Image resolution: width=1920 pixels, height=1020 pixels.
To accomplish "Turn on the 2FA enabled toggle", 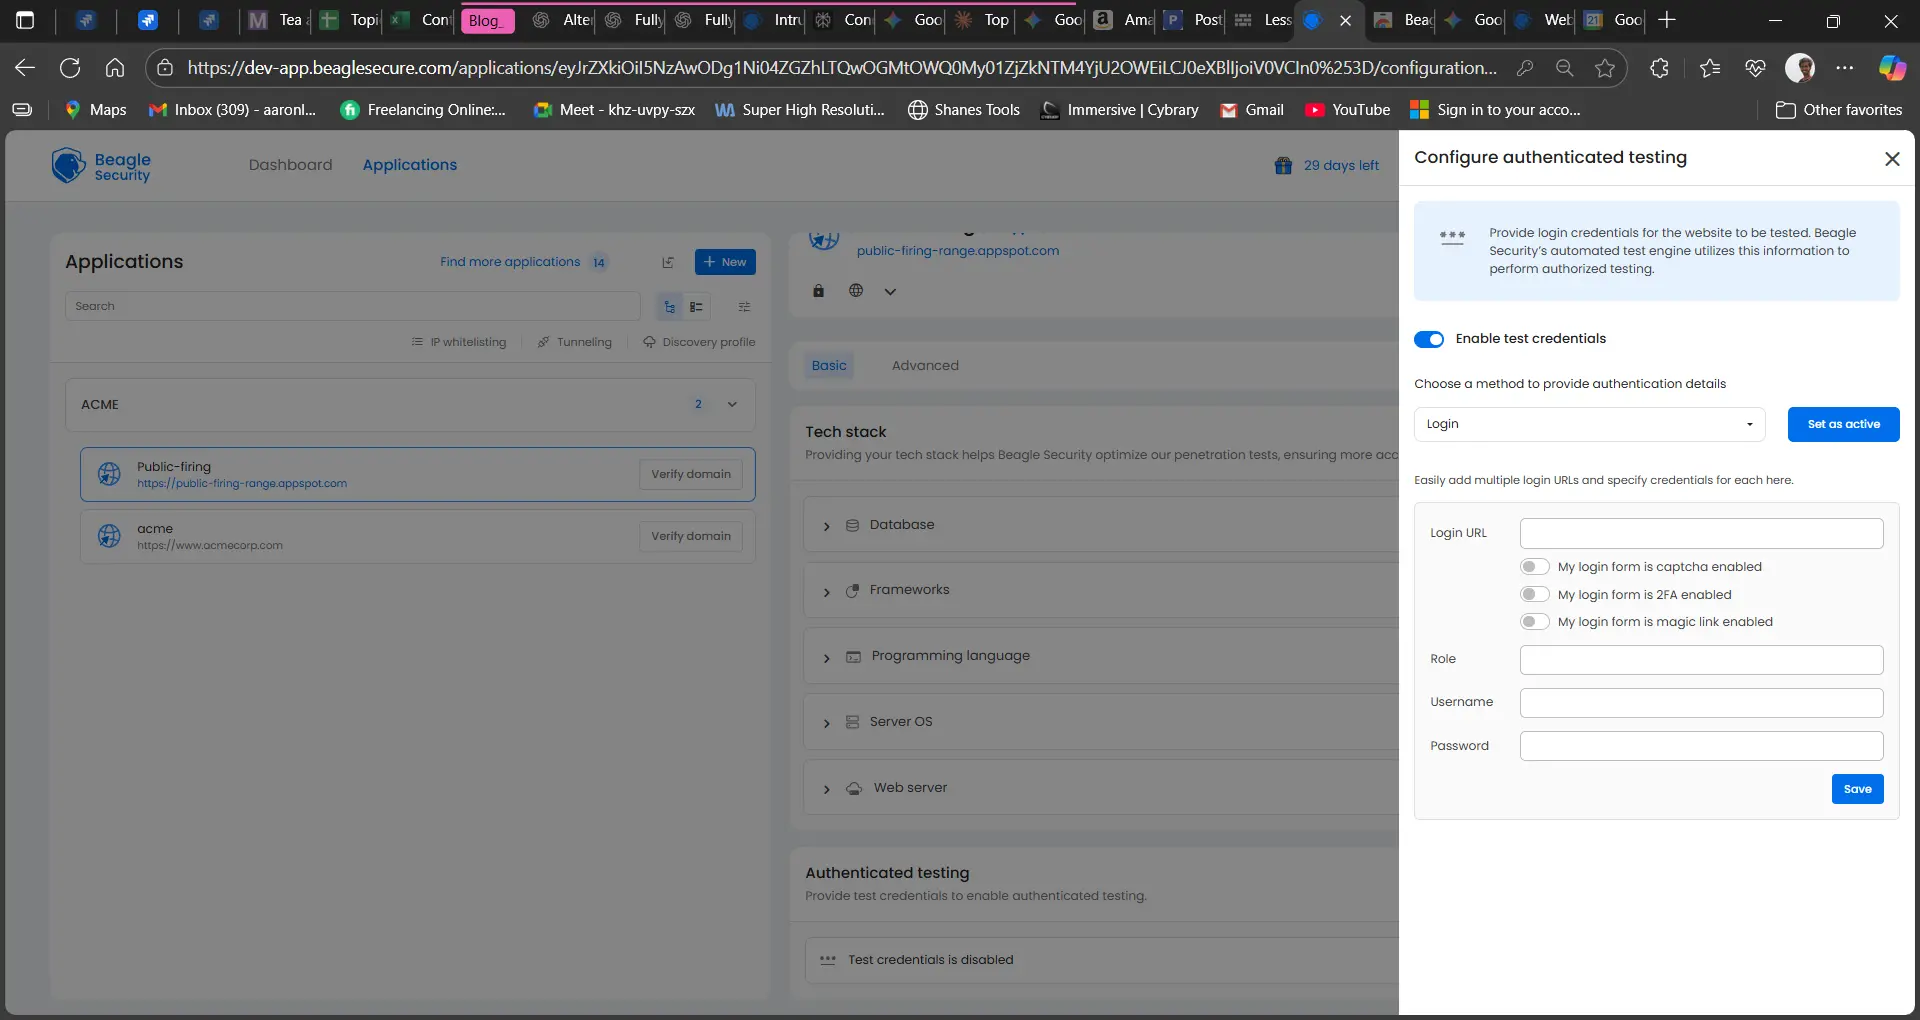I will point(1534,594).
